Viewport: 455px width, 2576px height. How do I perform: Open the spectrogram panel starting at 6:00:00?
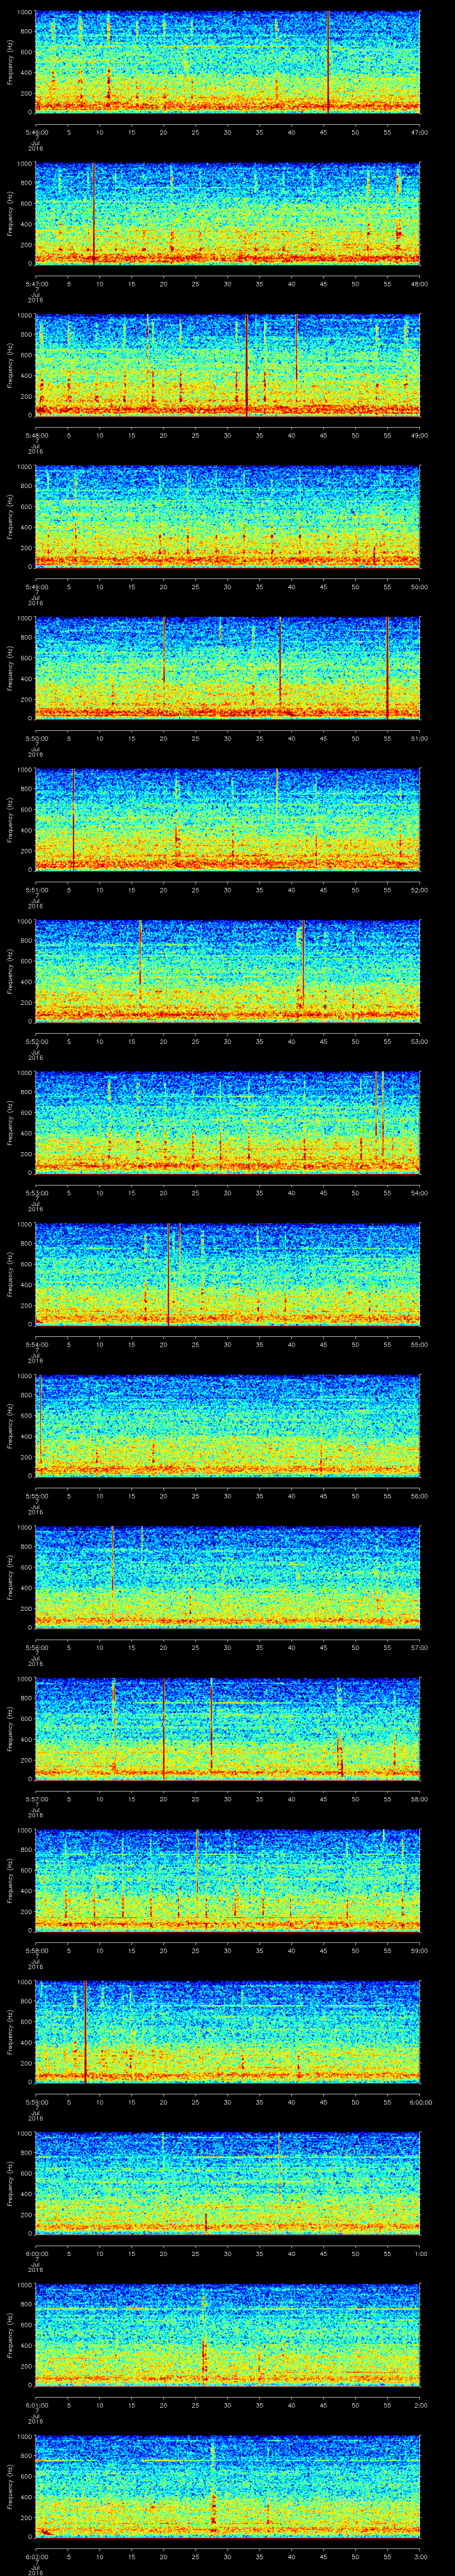(x=227, y=2183)
